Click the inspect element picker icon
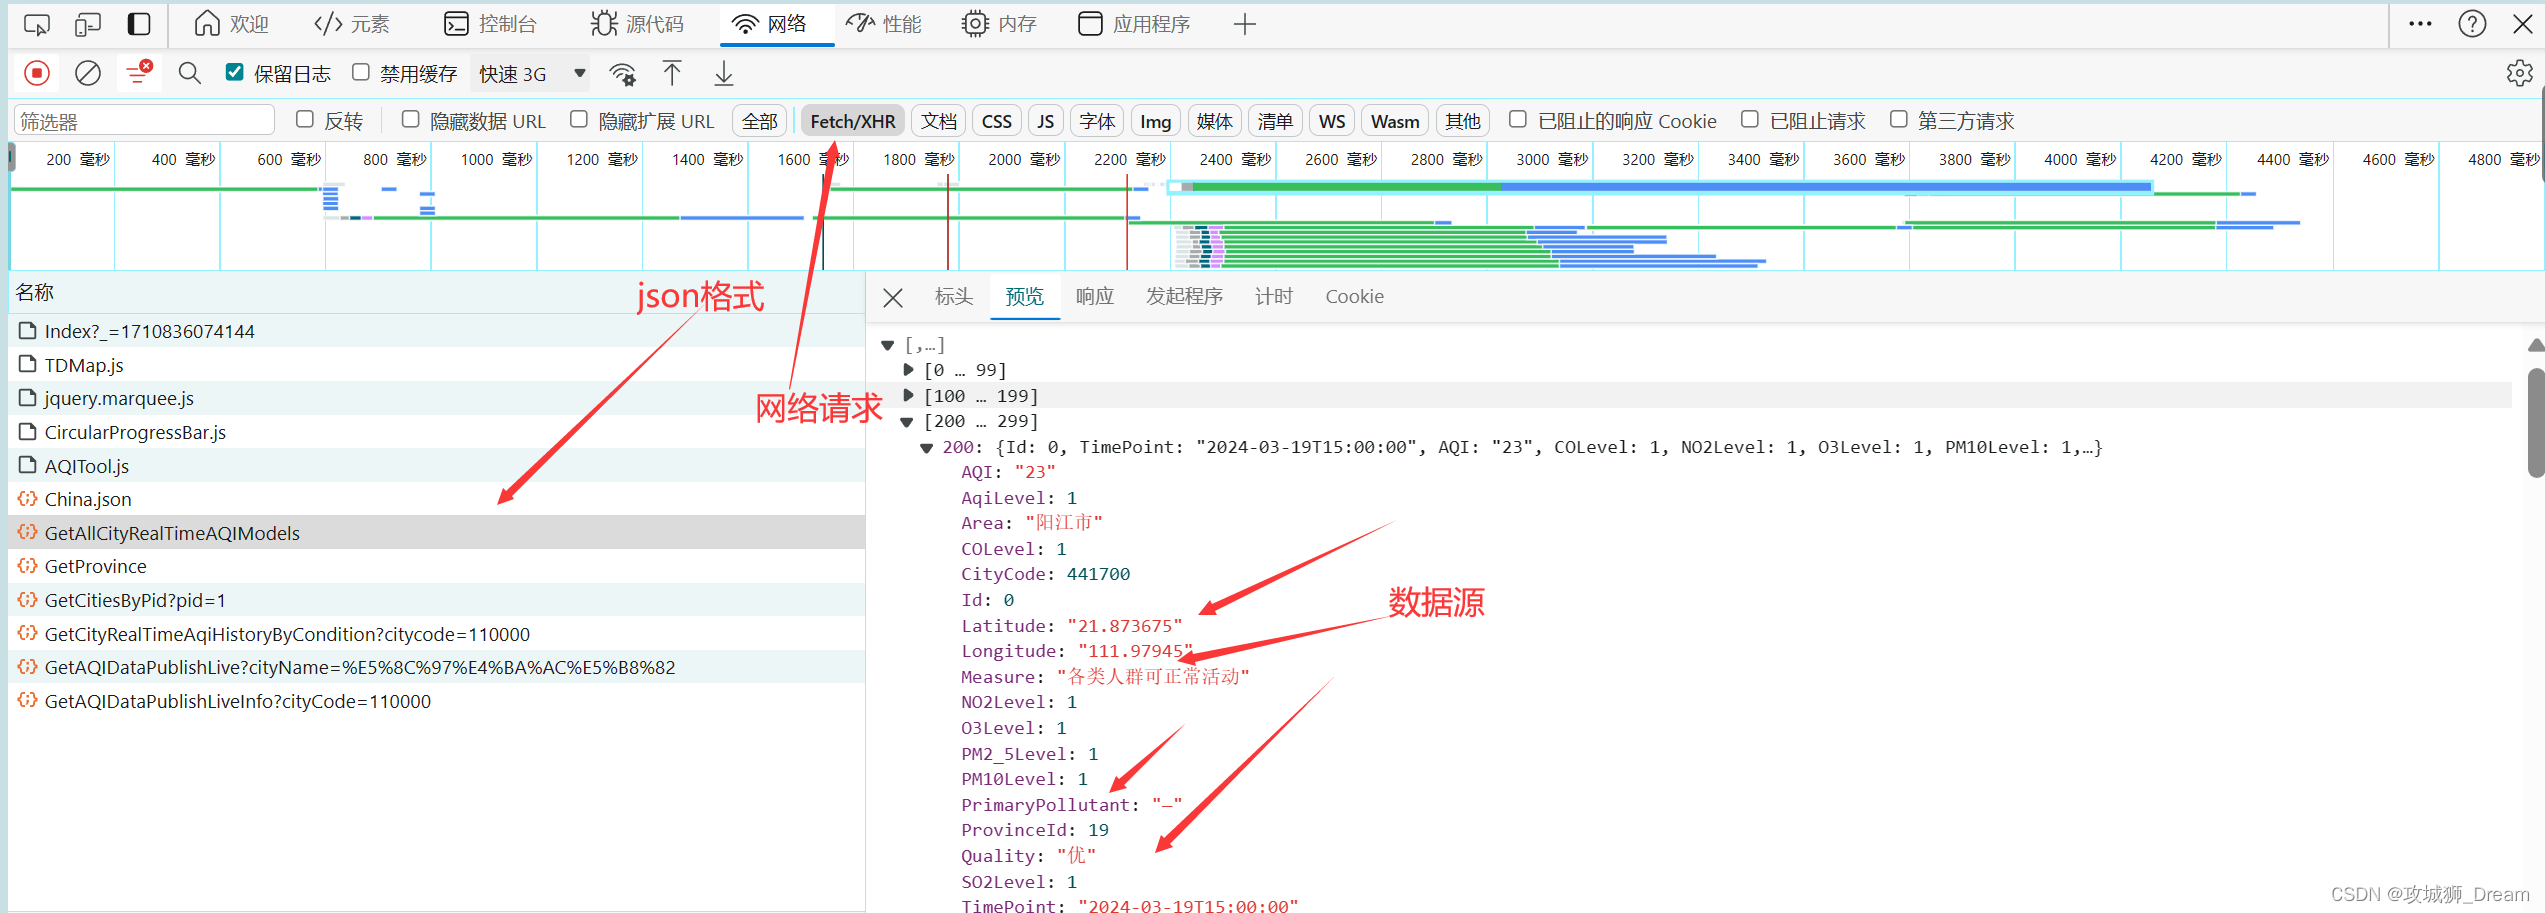The height and width of the screenshot is (913, 2545). click(x=37, y=24)
